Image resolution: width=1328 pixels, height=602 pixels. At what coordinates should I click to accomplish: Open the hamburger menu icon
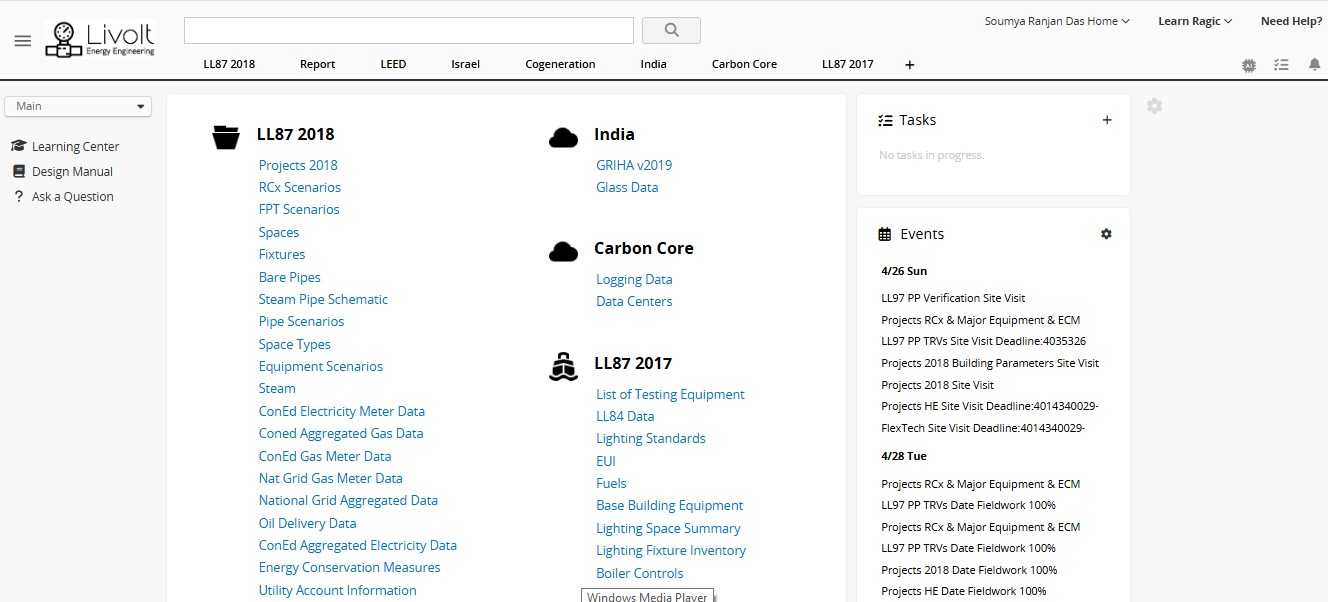pyautogui.click(x=22, y=41)
